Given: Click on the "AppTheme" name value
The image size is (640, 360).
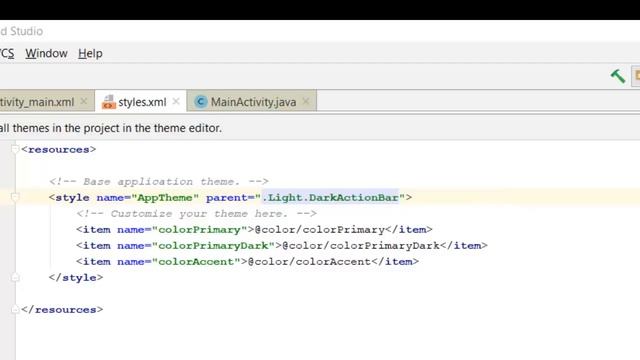Looking at the screenshot, I should pyautogui.click(x=165, y=198).
